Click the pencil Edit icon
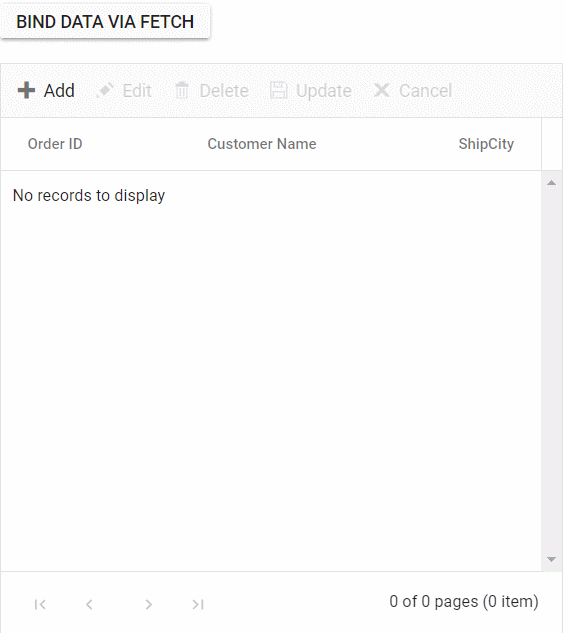Image resolution: width=565 pixels, height=633 pixels. coord(105,90)
